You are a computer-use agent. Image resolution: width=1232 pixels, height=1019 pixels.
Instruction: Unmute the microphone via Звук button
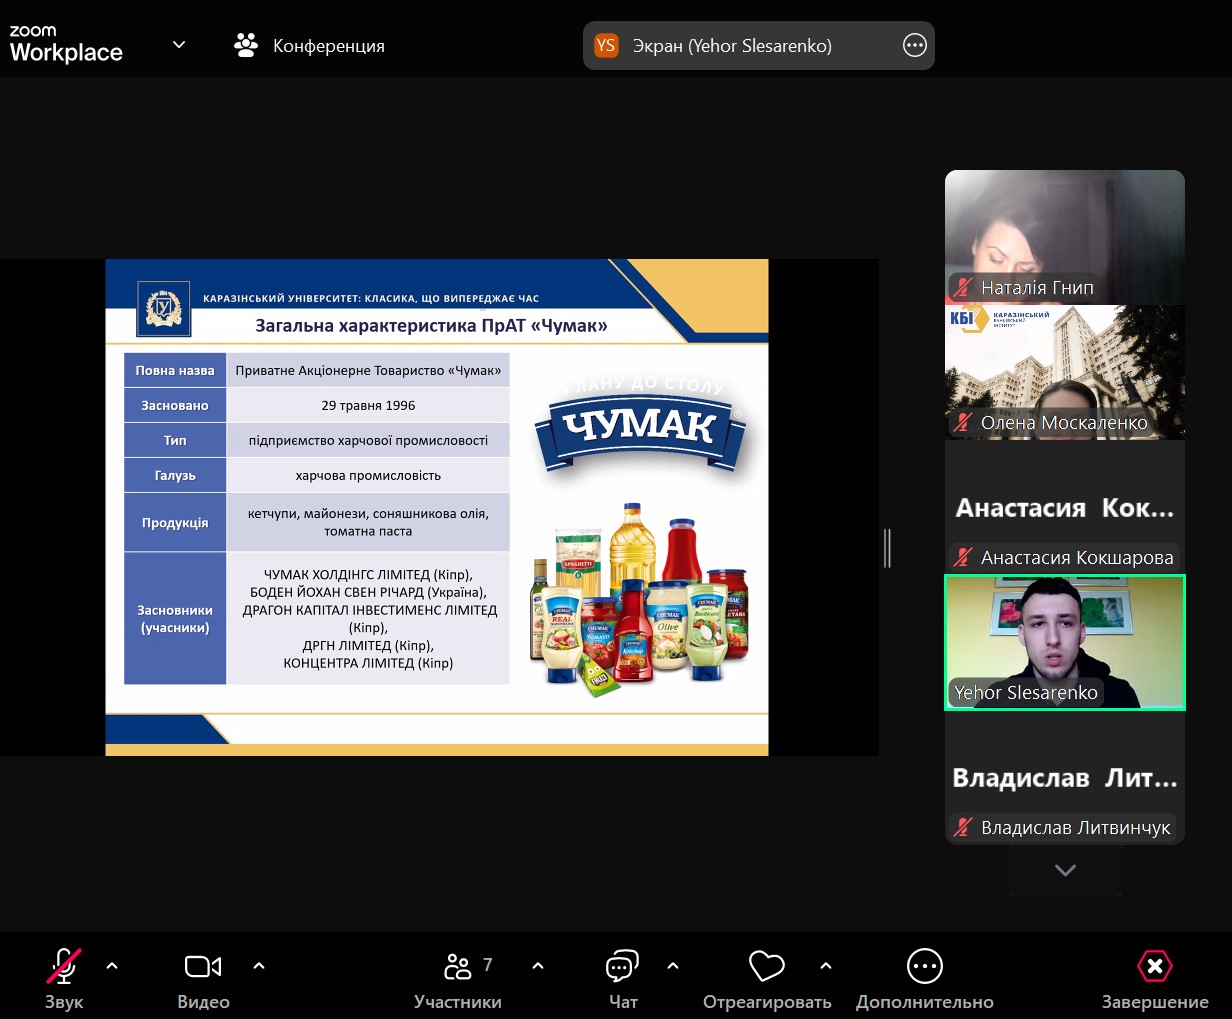[x=64, y=978]
